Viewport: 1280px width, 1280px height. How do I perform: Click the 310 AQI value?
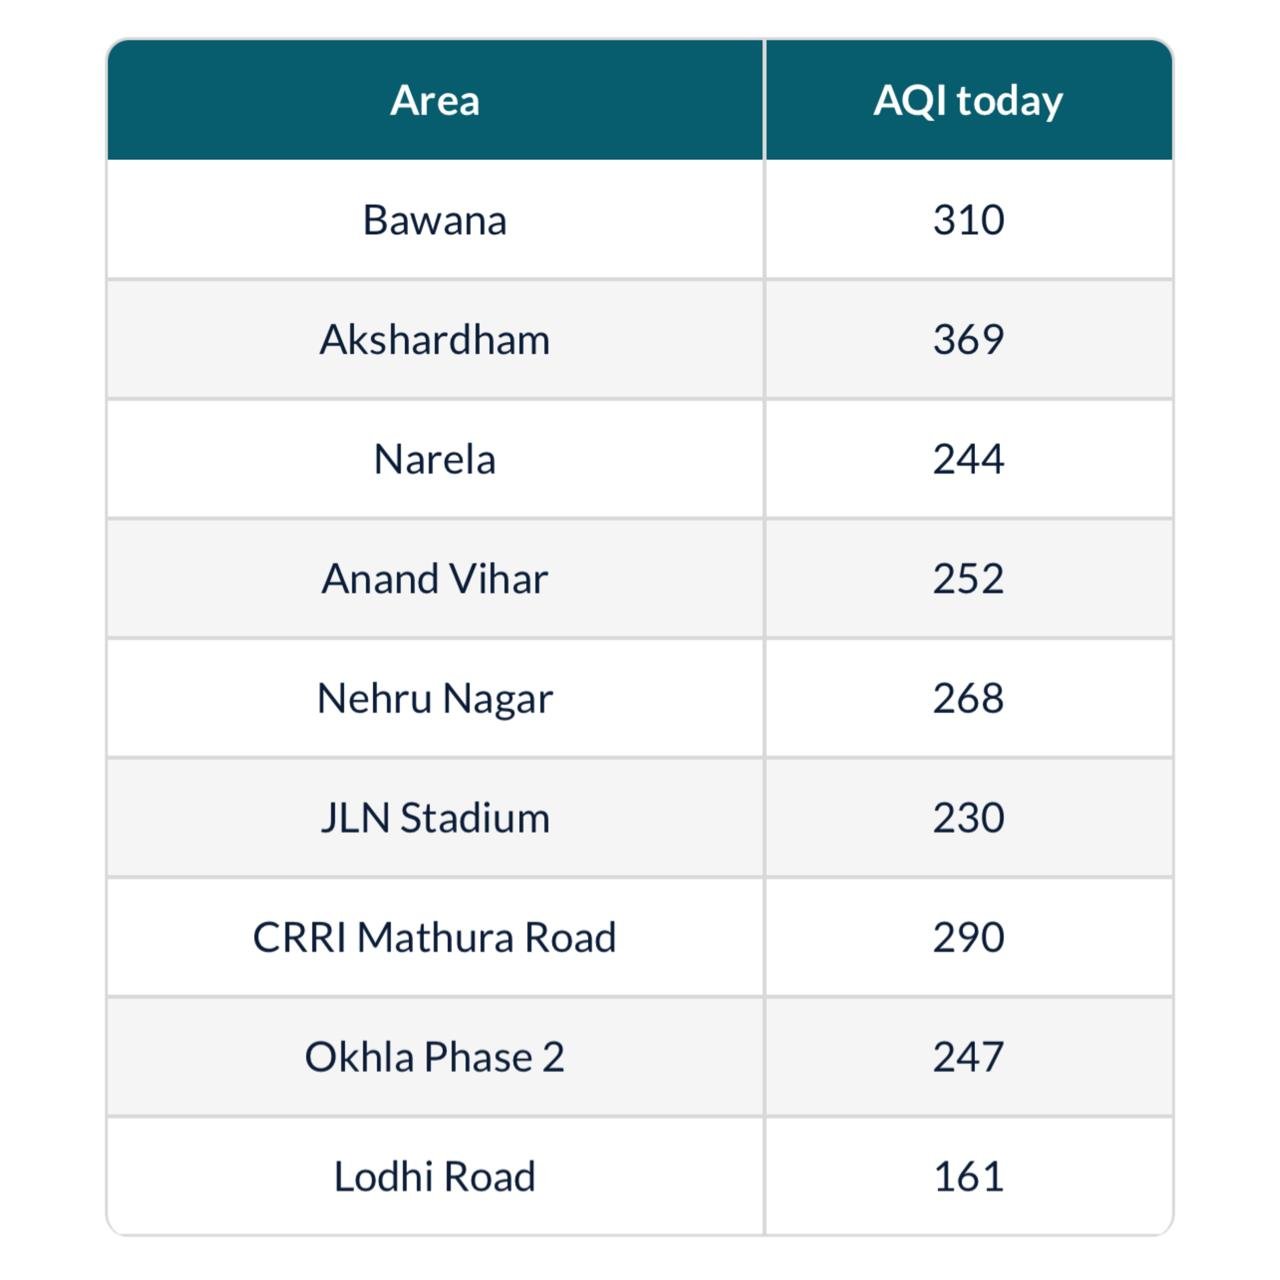point(968,220)
